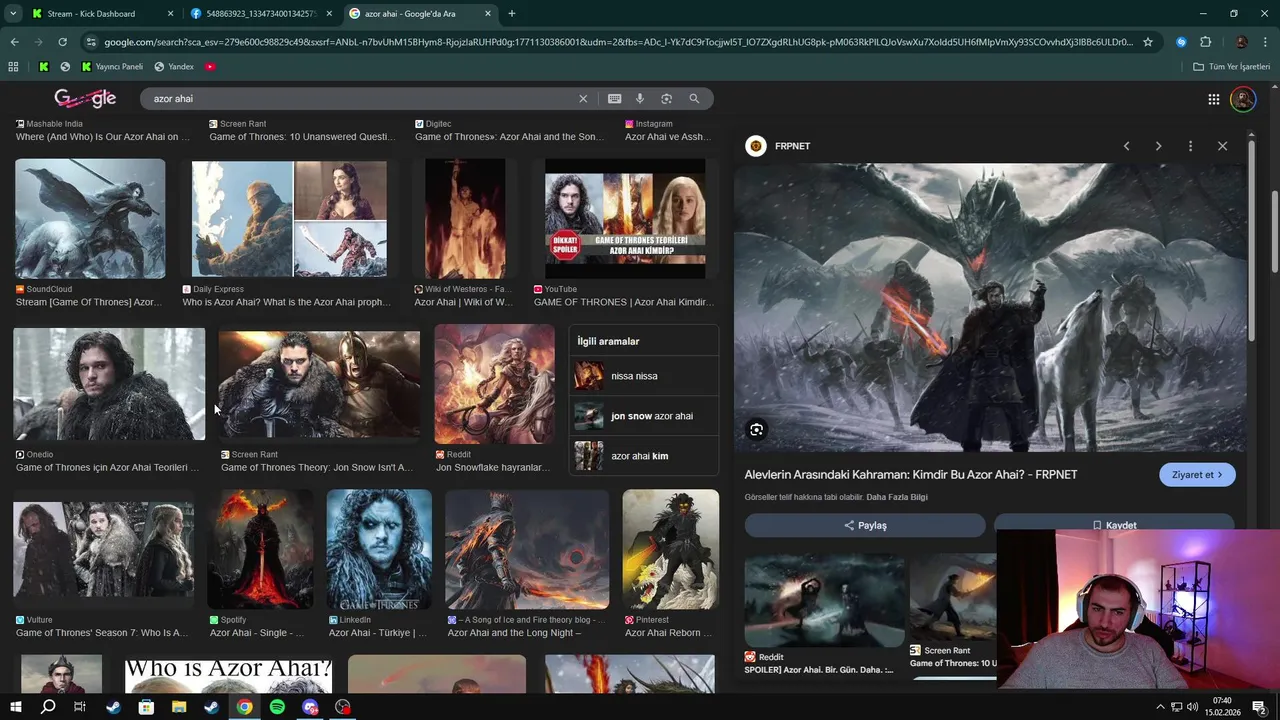Open a new browser tab
Image resolution: width=1280 pixels, height=720 pixels.
(512, 14)
